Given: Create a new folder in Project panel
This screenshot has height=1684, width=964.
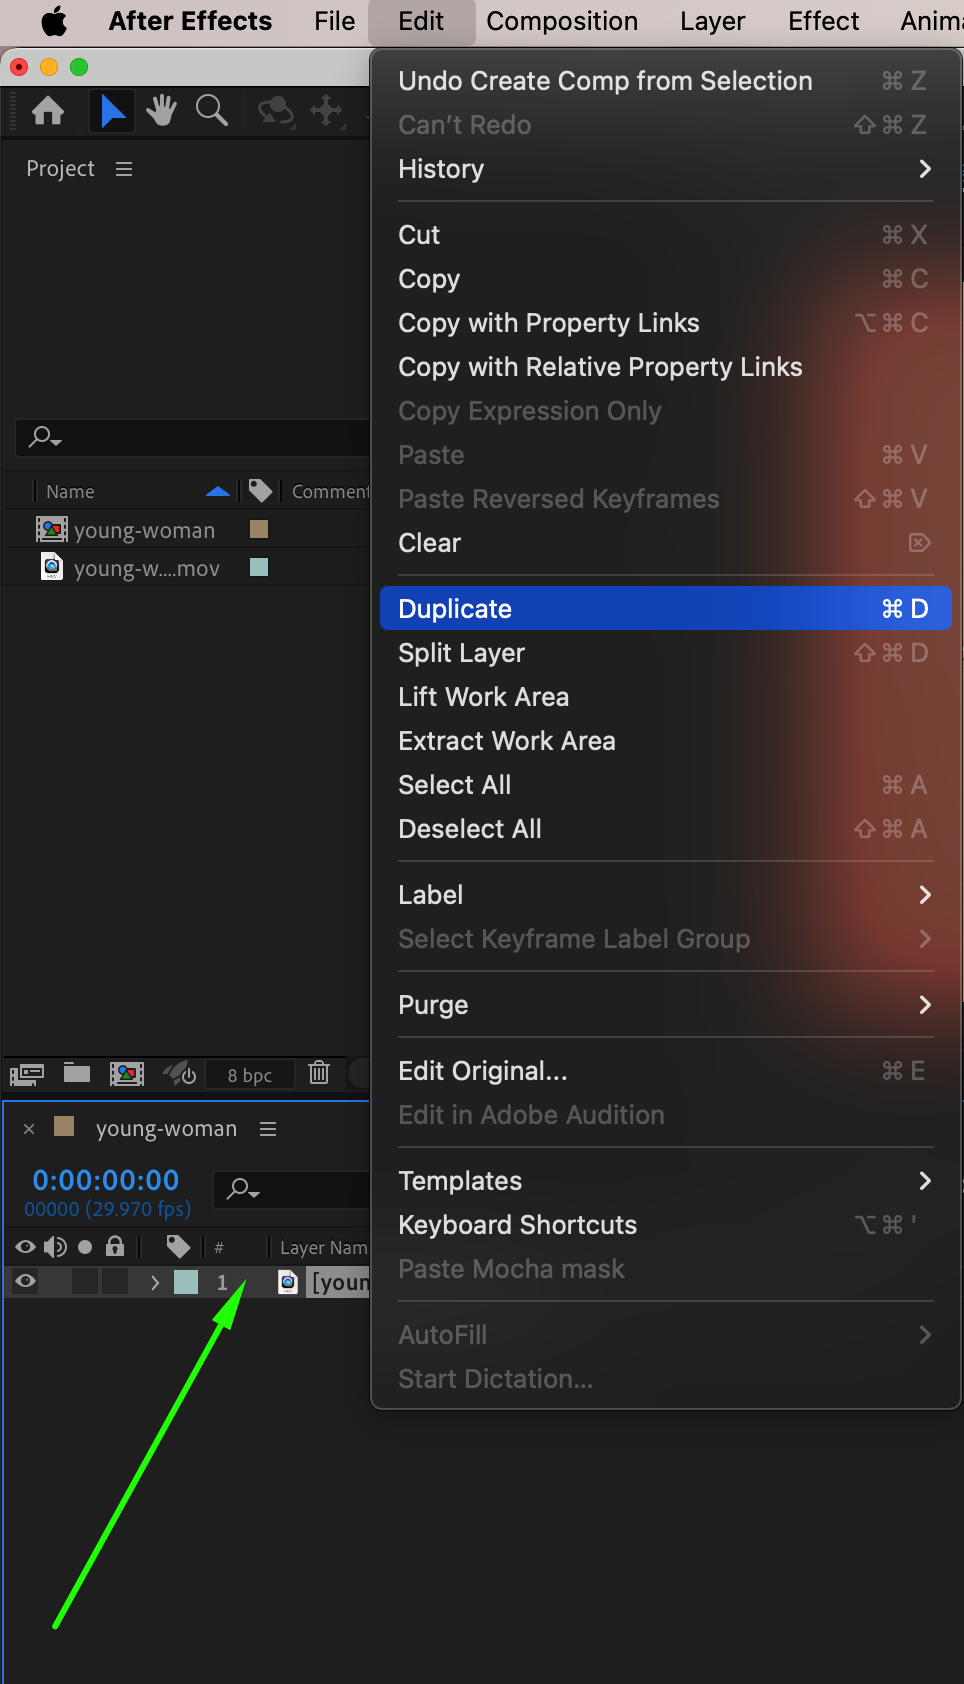Looking at the screenshot, I should pos(77,1074).
